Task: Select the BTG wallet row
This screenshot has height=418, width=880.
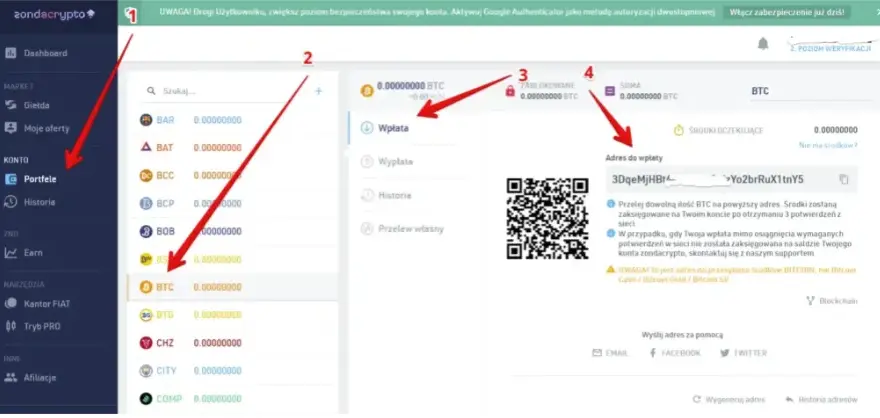Action: pos(232,315)
